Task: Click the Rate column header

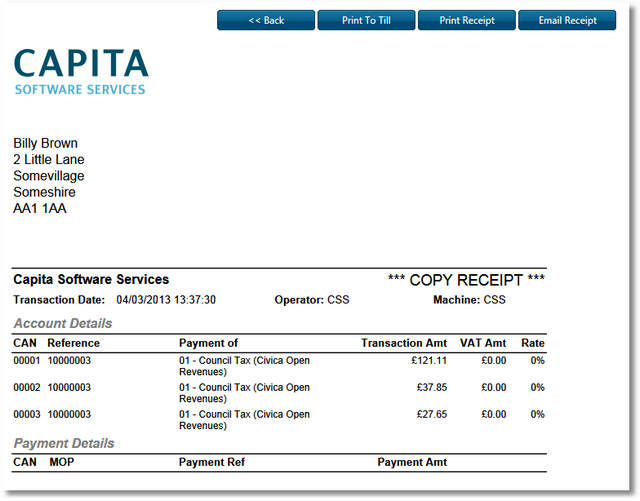Action: point(533,343)
